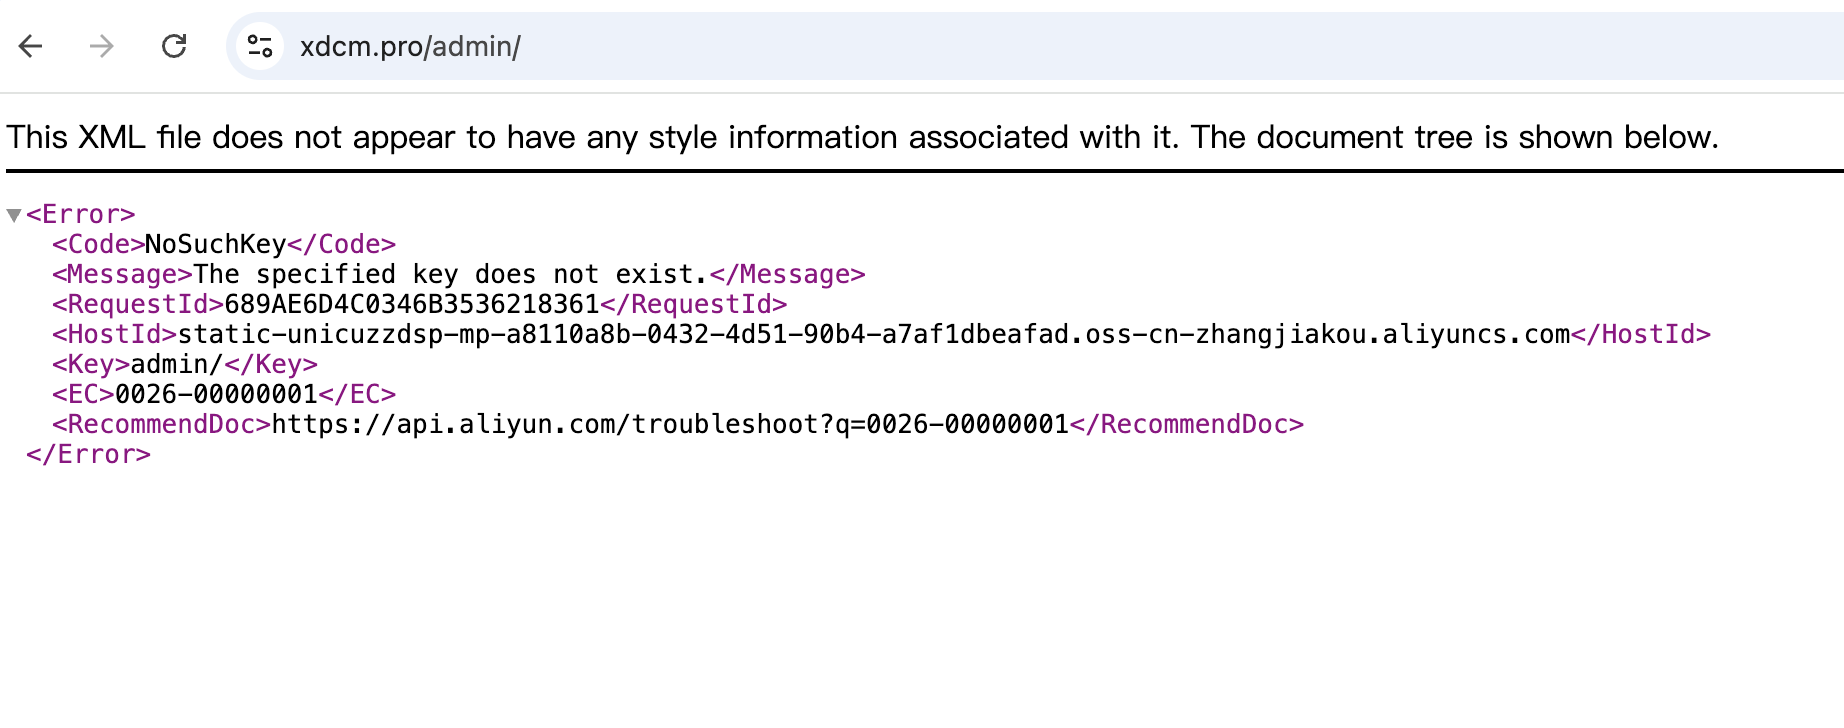Click the forward navigation arrow
Viewport: 1844px width, 728px height.
tap(102, 46)
